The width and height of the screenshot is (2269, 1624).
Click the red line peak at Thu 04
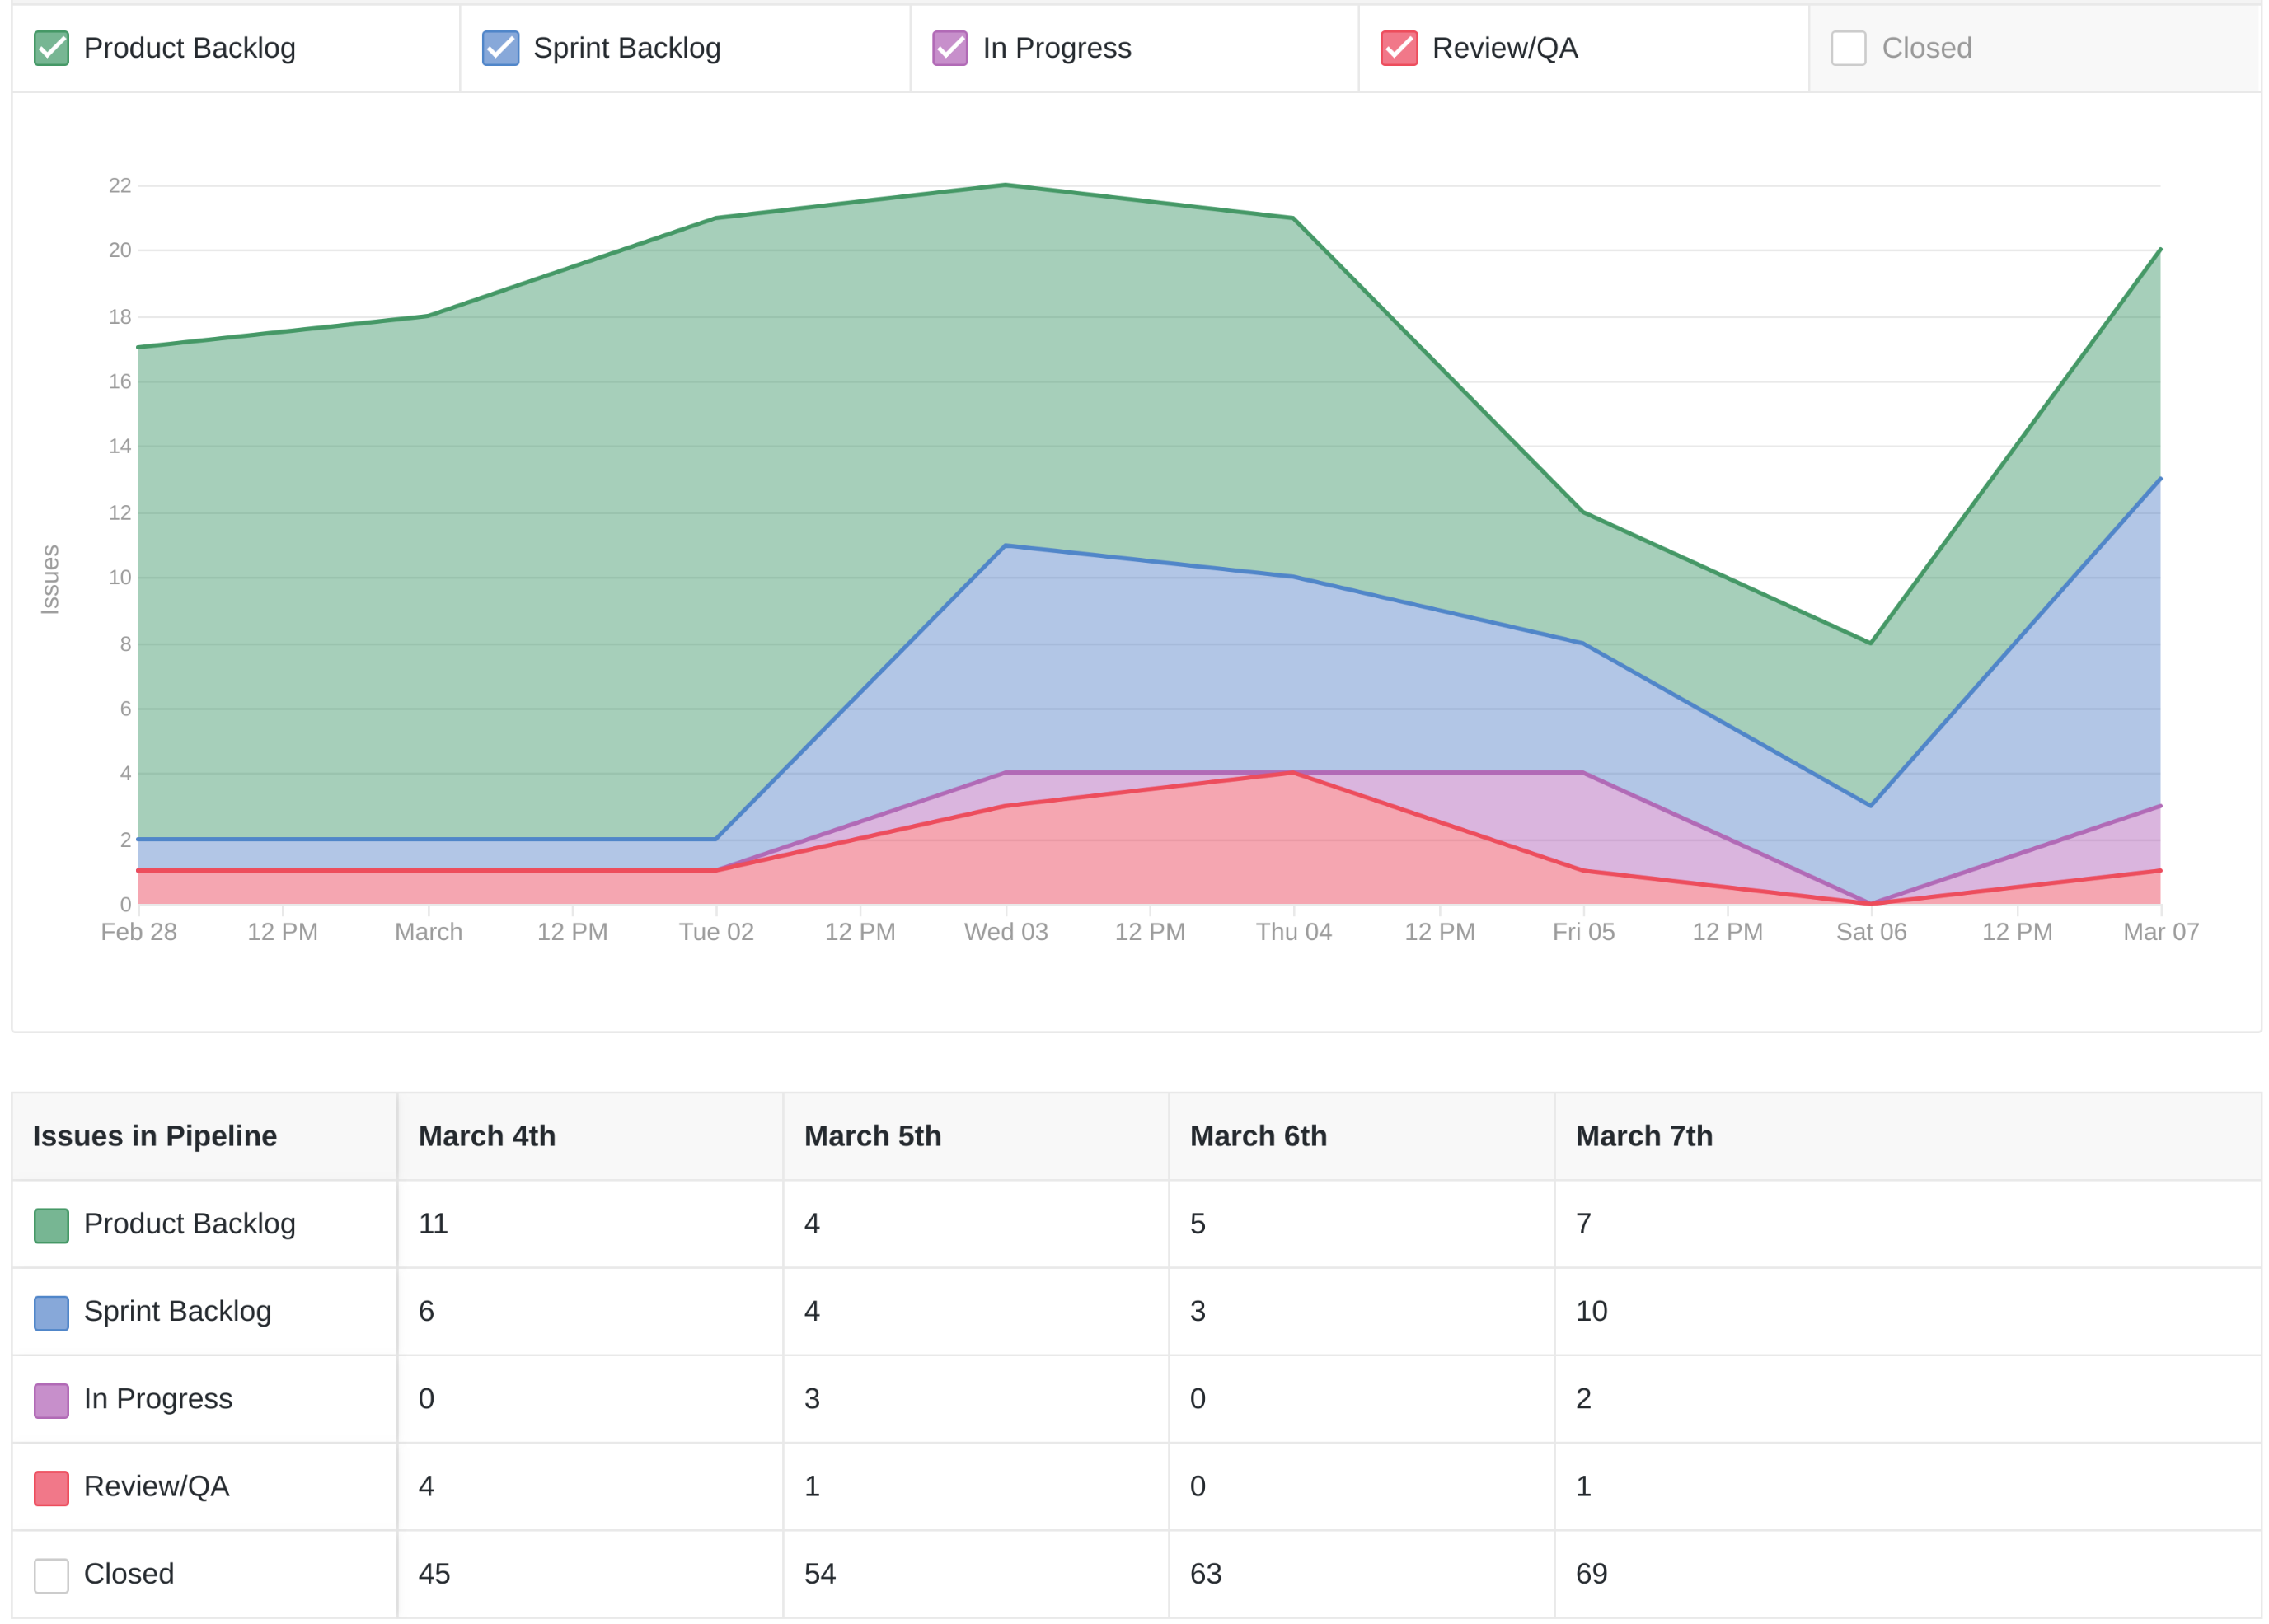1293,772
